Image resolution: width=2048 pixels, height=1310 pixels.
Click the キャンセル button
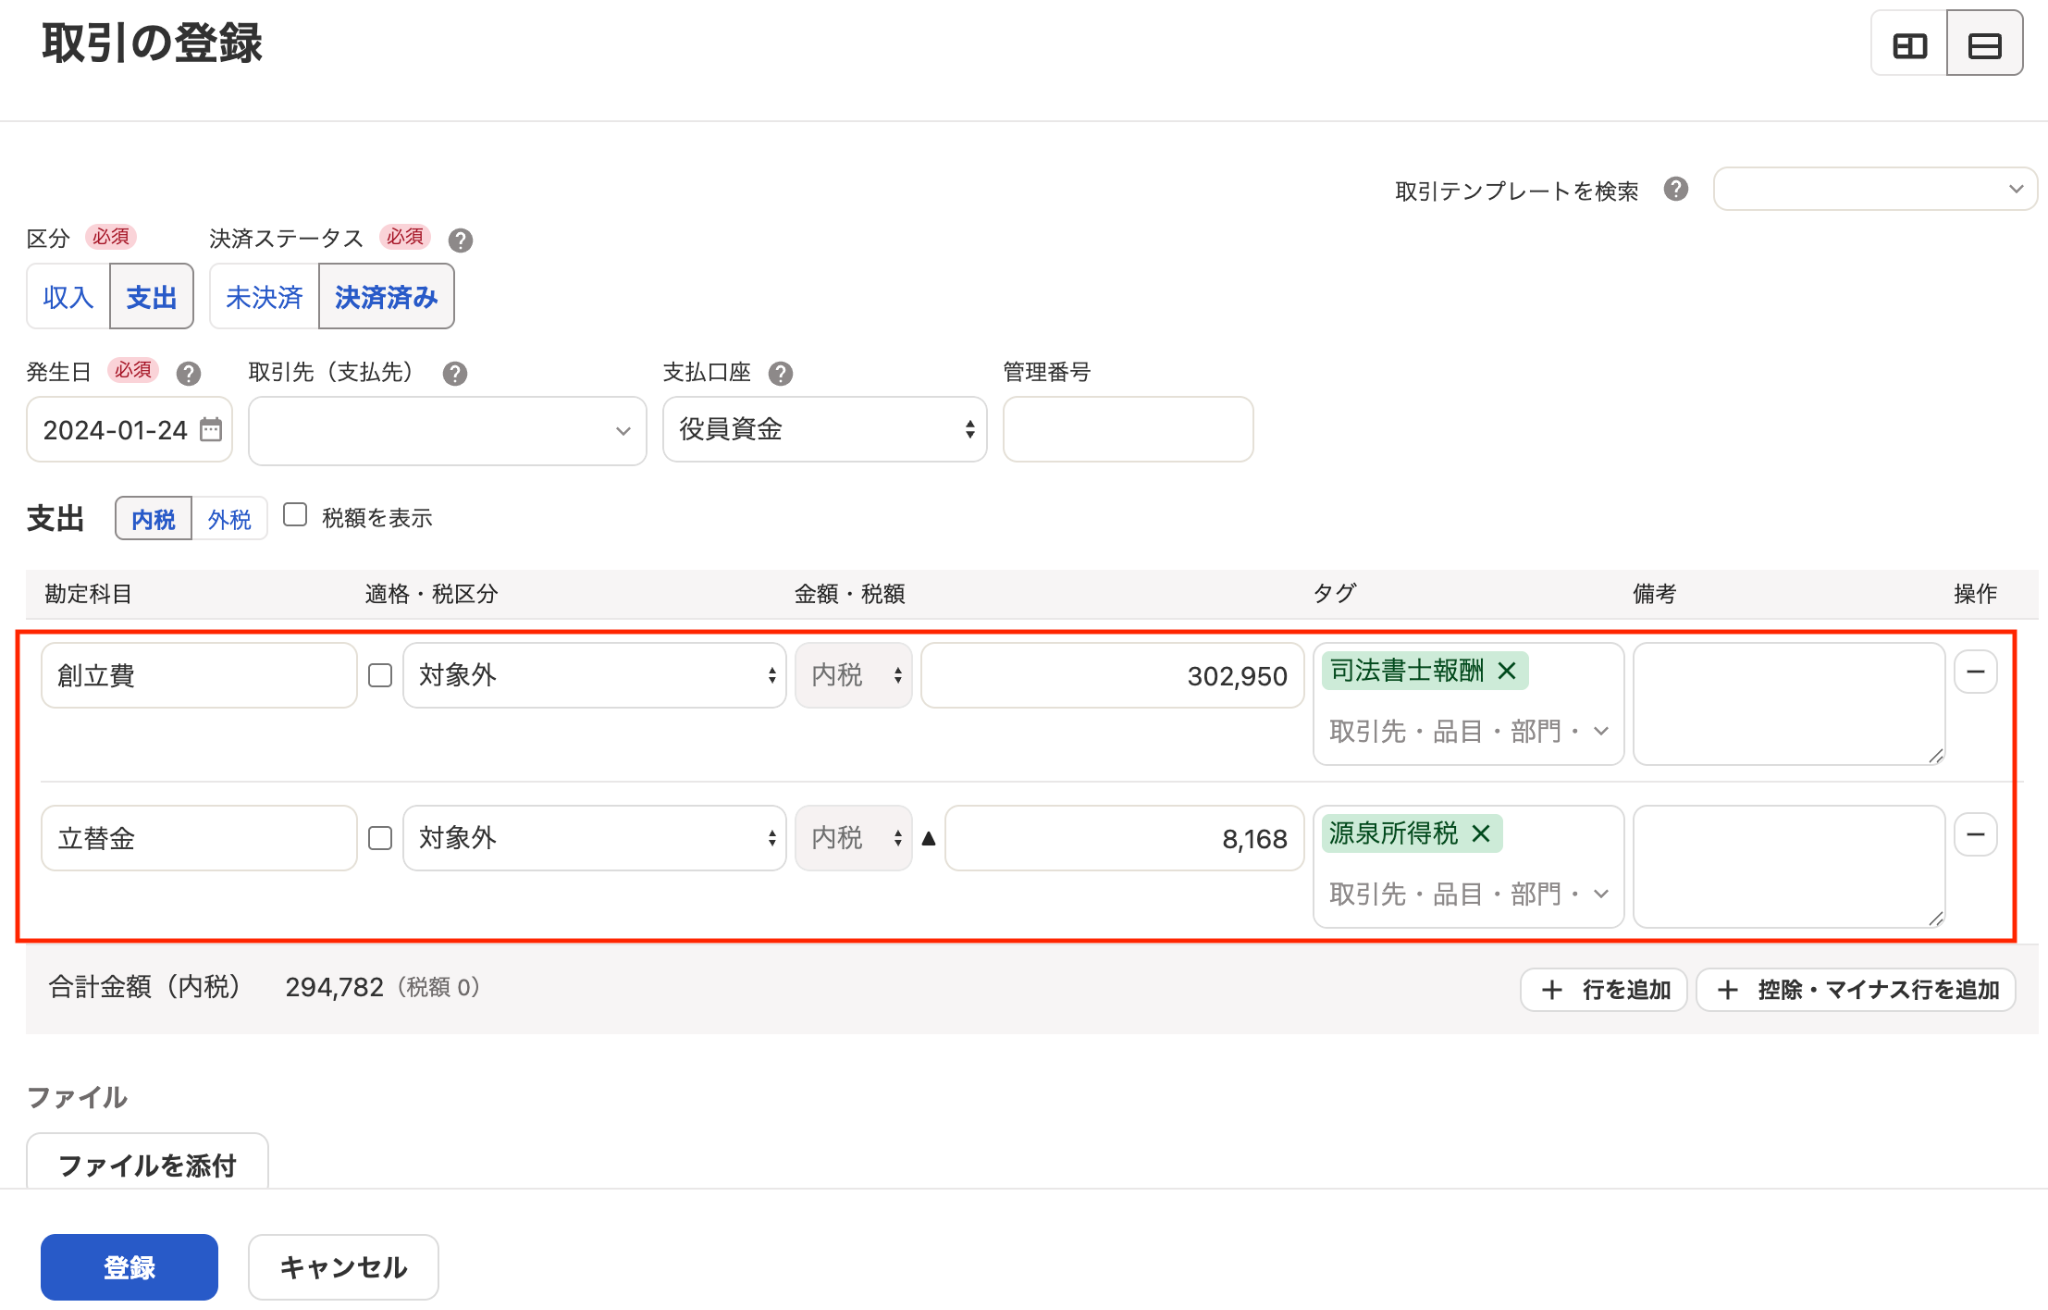(x=343, y=1267)
